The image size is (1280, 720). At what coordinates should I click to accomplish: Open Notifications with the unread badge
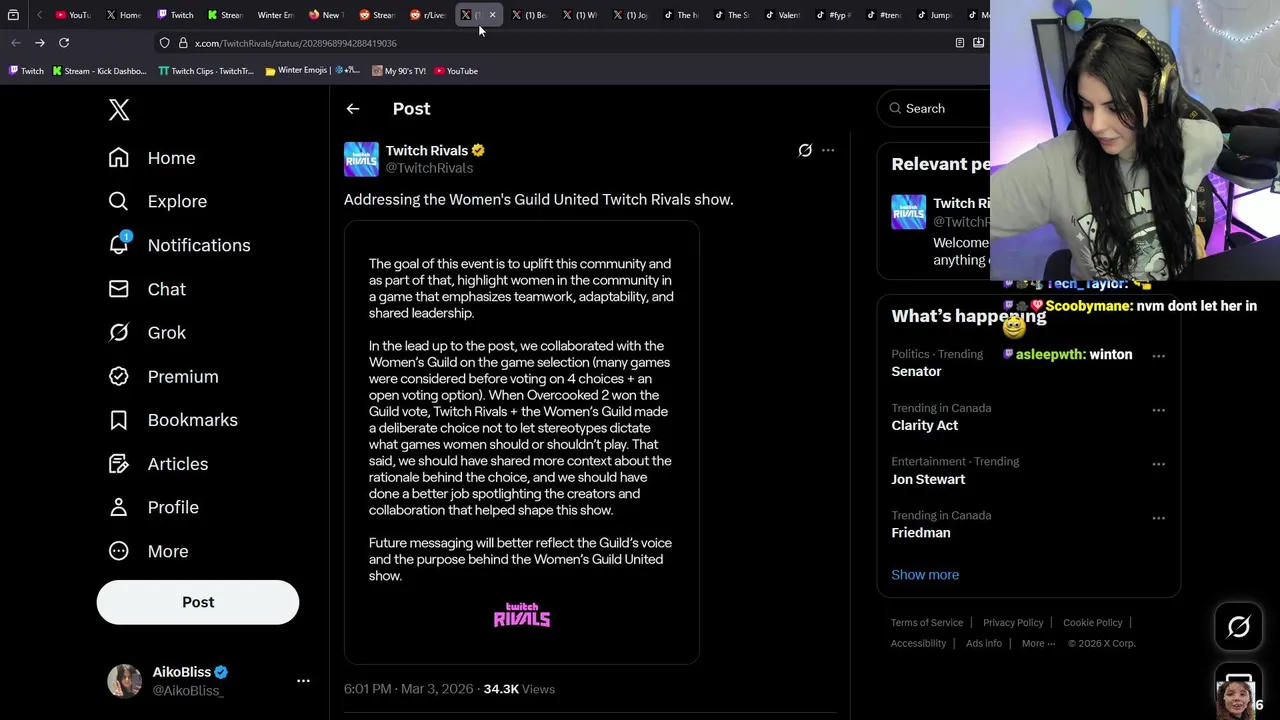point(179,245)
